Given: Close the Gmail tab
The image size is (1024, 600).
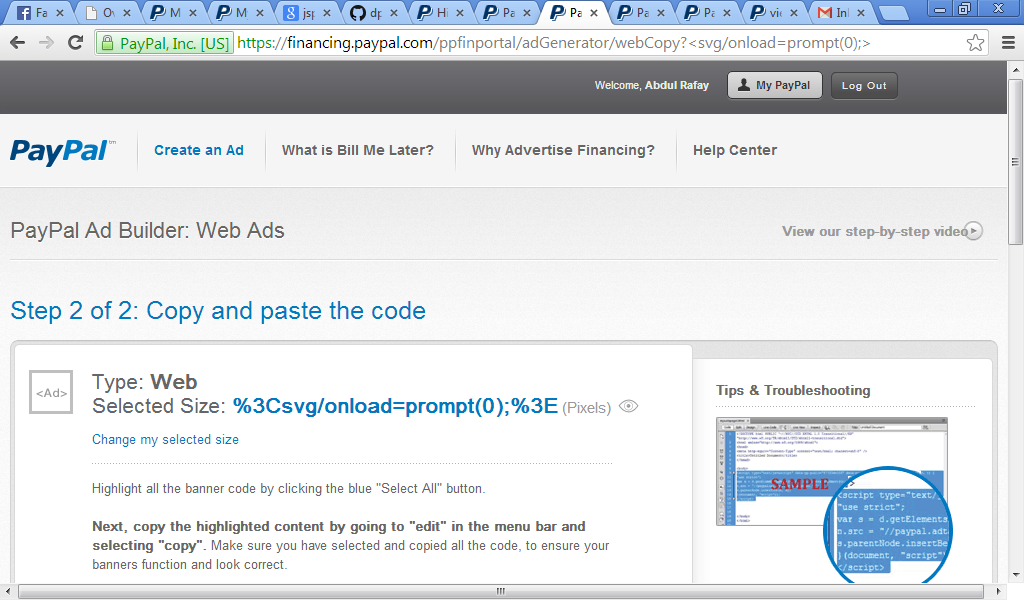Looking at the screenshot, I should 861,12.
